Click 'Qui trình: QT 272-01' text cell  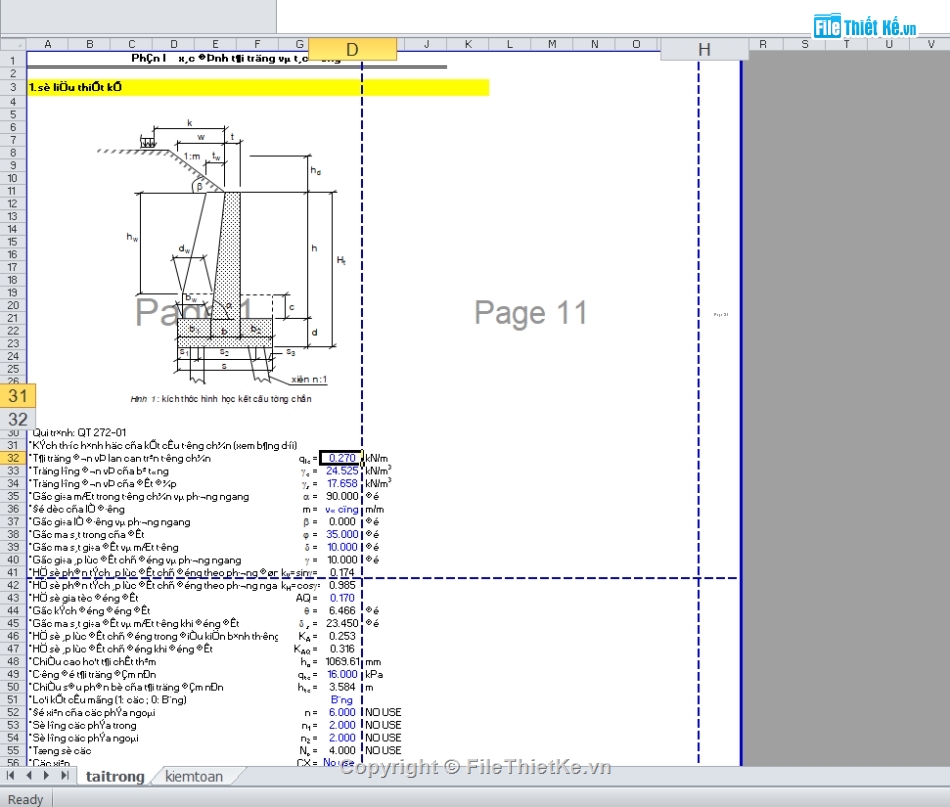click(x=79, y=433)
